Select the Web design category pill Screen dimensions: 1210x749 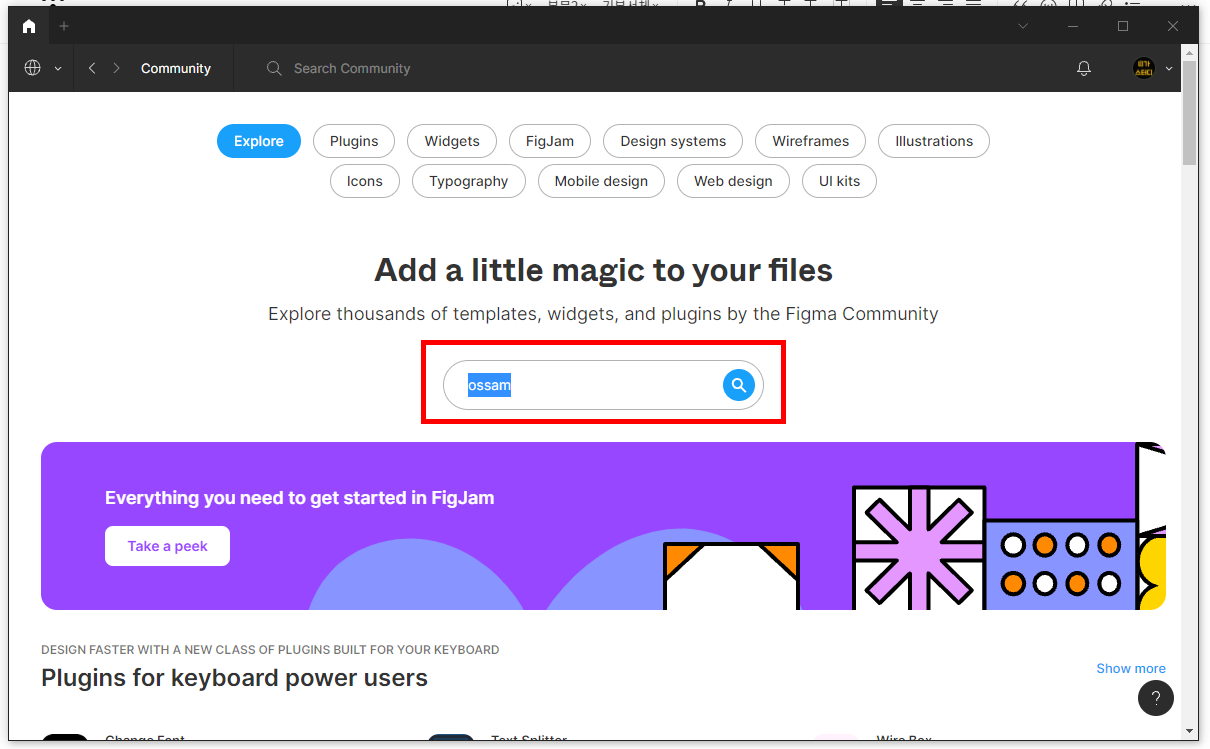point(733,181)
